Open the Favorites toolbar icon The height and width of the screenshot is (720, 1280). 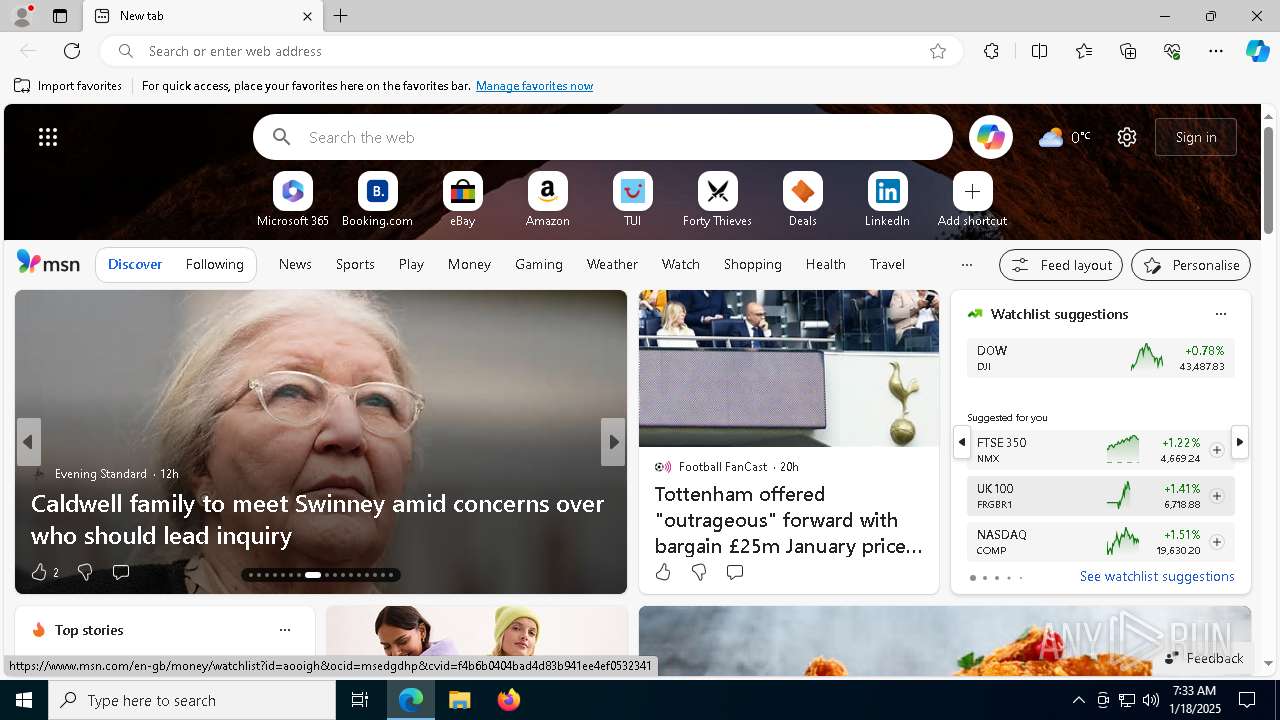tap(1084, 51)
